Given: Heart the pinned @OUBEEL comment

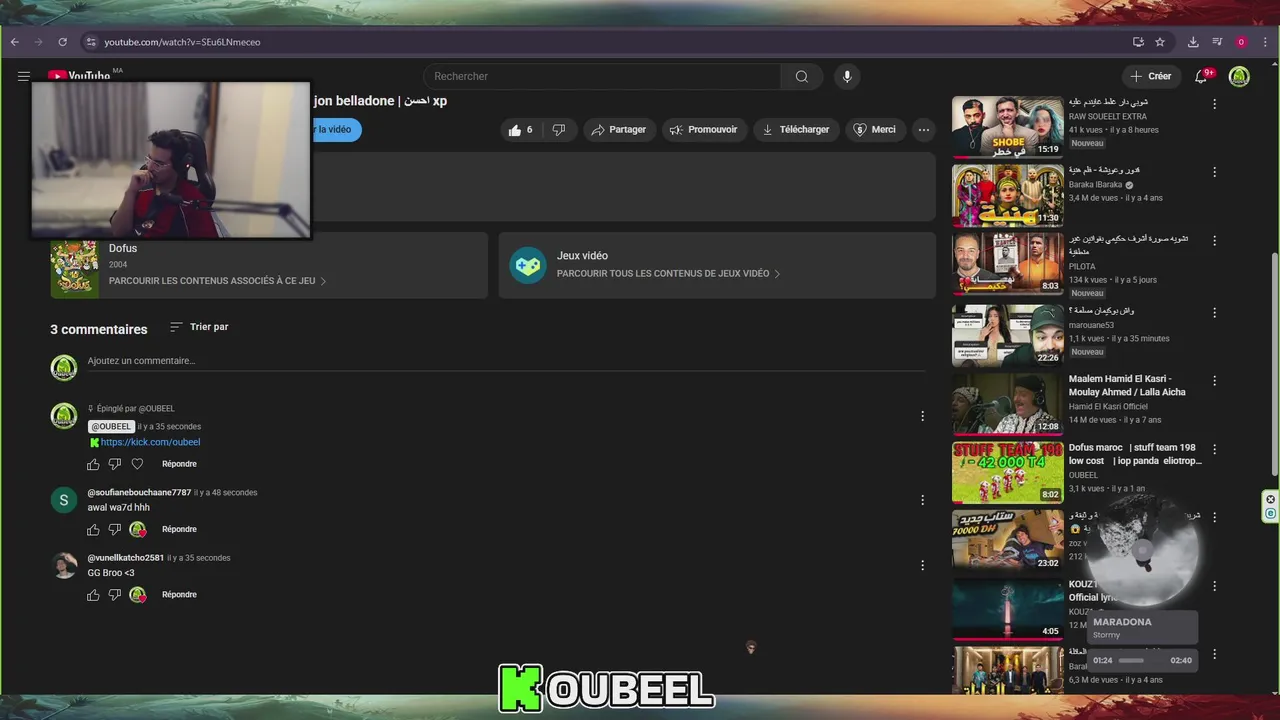Looking at the screenshot, I should pyautogui.click(x=137, y=464).
